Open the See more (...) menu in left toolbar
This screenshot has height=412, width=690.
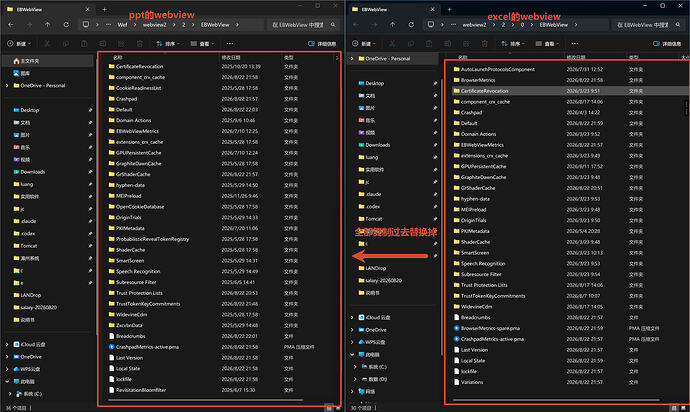point(230,44)
